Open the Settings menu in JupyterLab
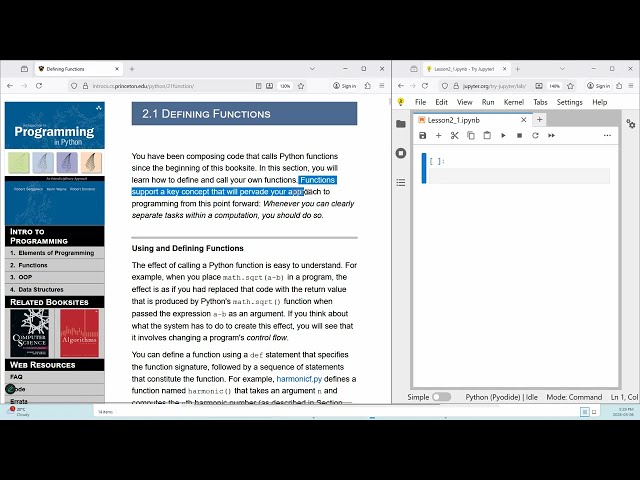This screenshot has width=640, height=480. [x=569, y=102]
